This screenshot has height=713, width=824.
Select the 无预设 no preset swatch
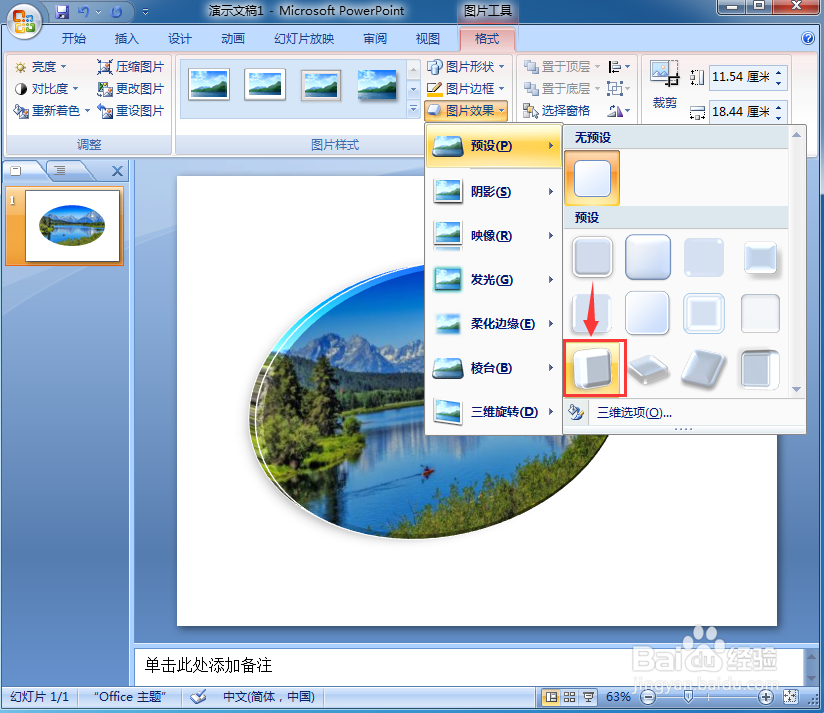coord(592,178)
